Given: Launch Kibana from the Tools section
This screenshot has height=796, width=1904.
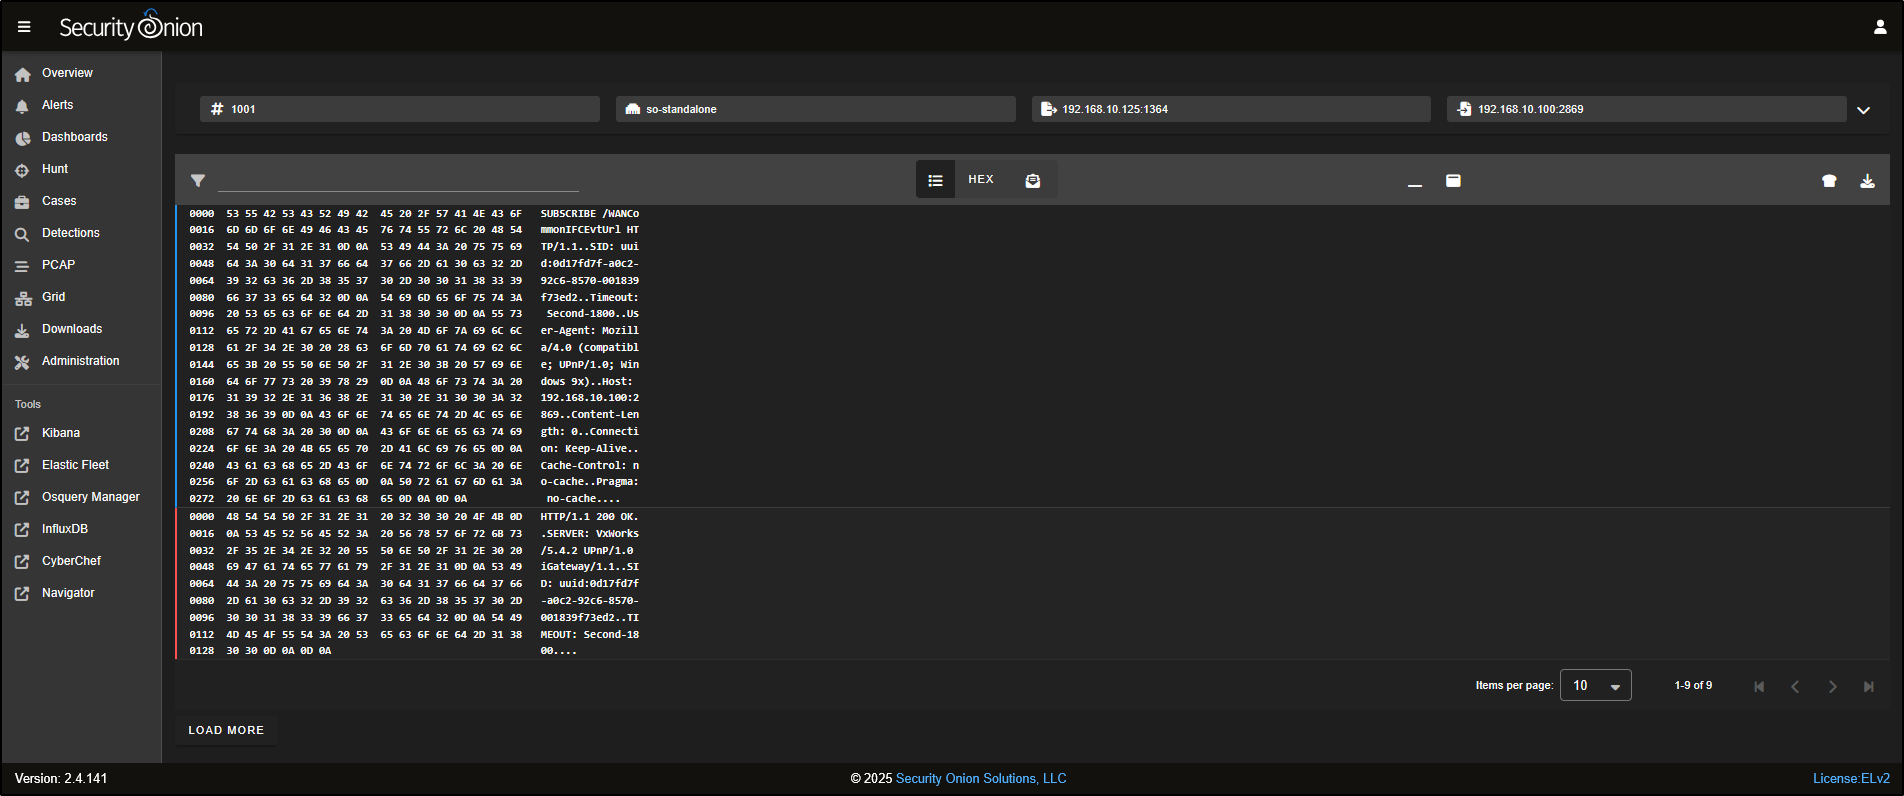Looking at the screenshot, I should (x=60, y=433).
